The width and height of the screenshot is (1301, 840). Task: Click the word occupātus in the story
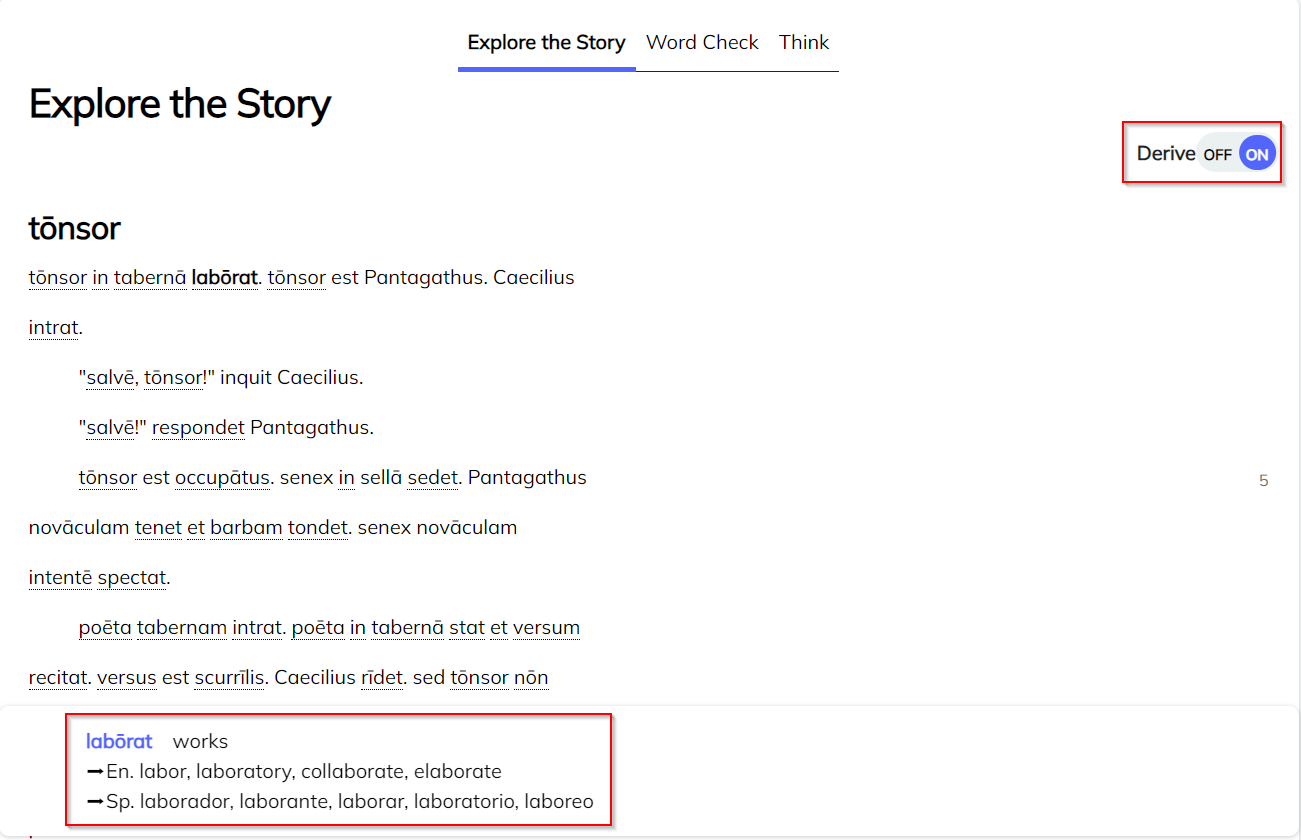222,478
